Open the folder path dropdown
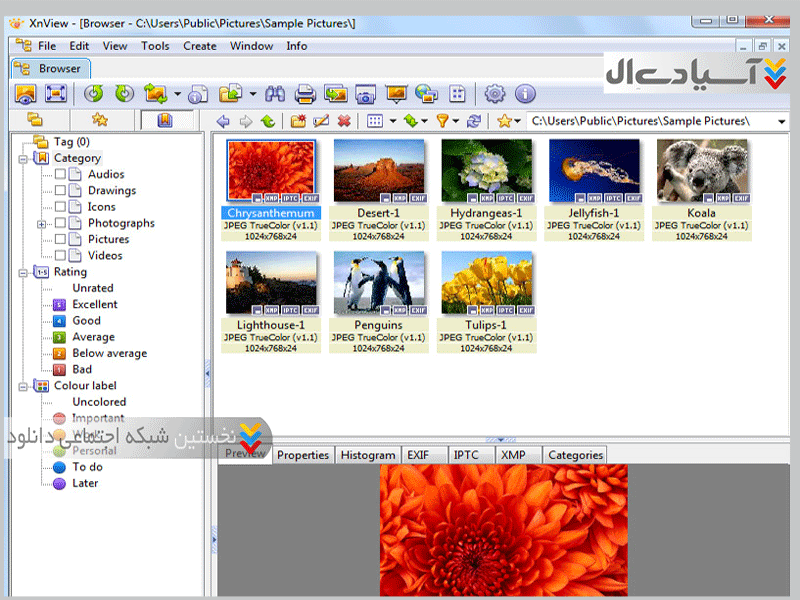 [x=781, y=122]
